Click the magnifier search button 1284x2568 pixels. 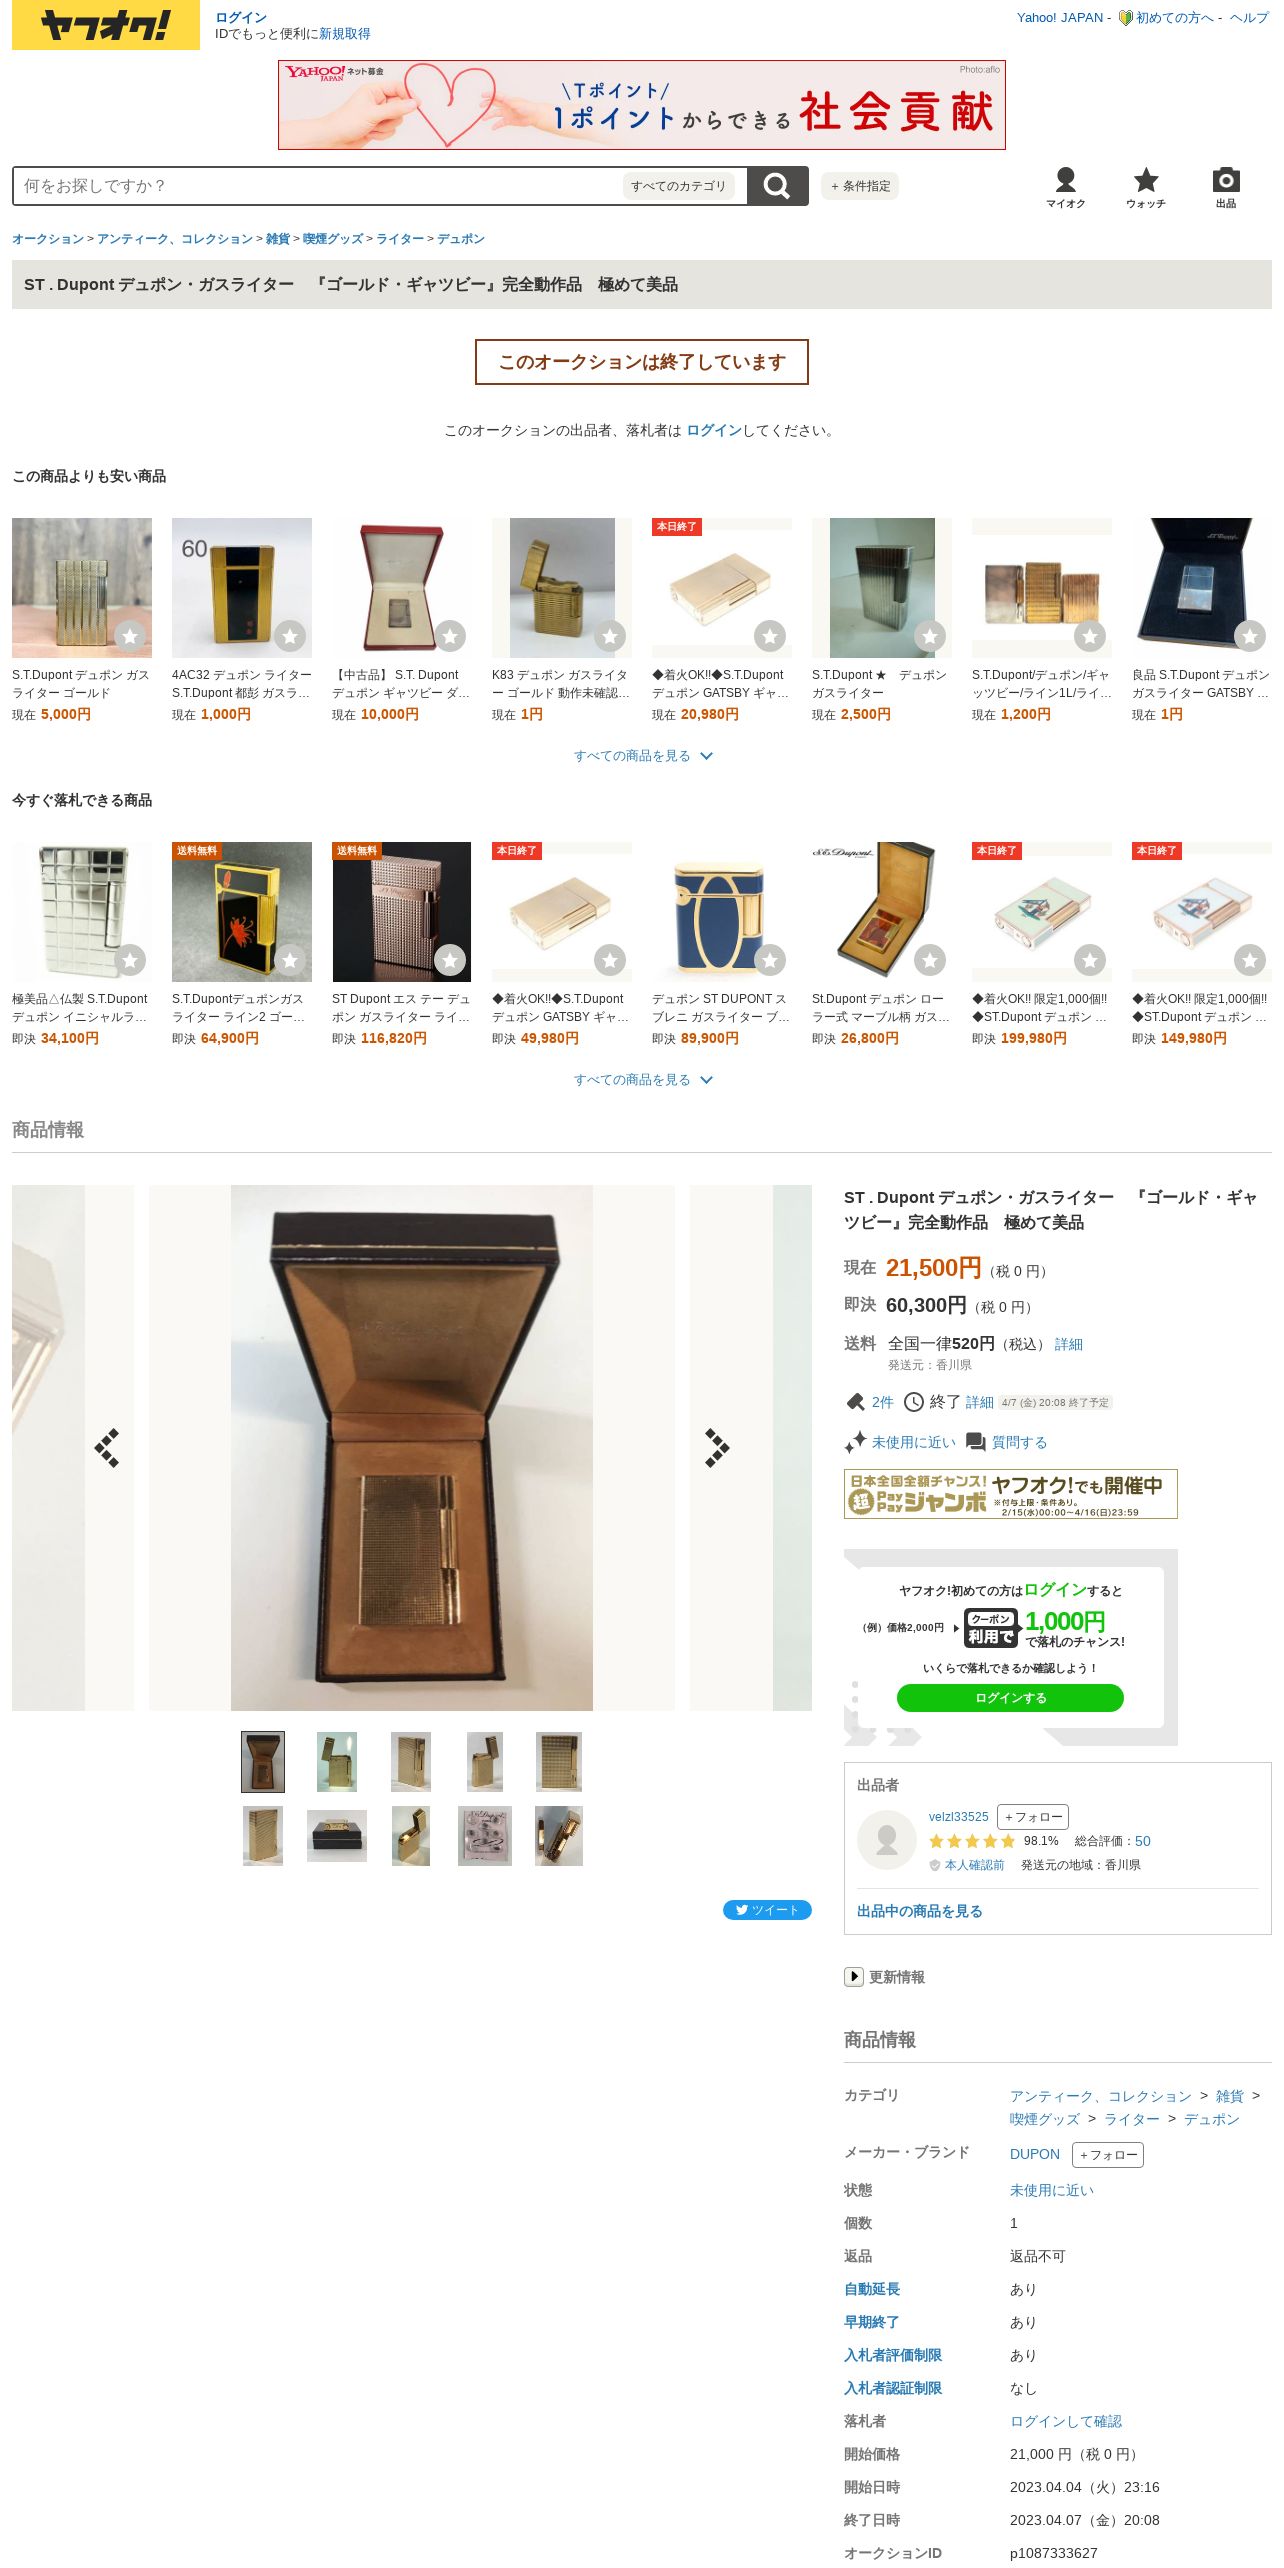(x=777, y=186)
